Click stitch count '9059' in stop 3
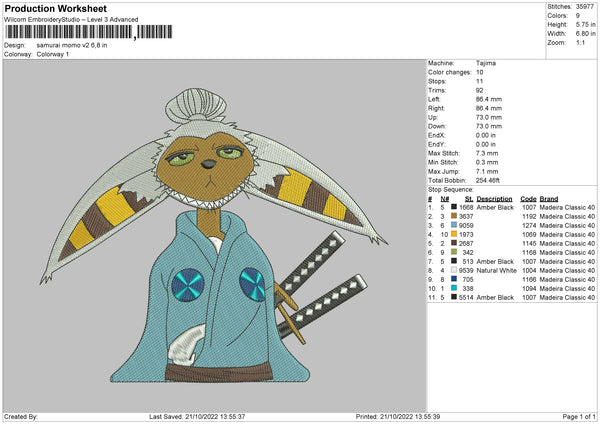Image resolution: width=600 pixels, height=424 pixels. coord(466,225)
